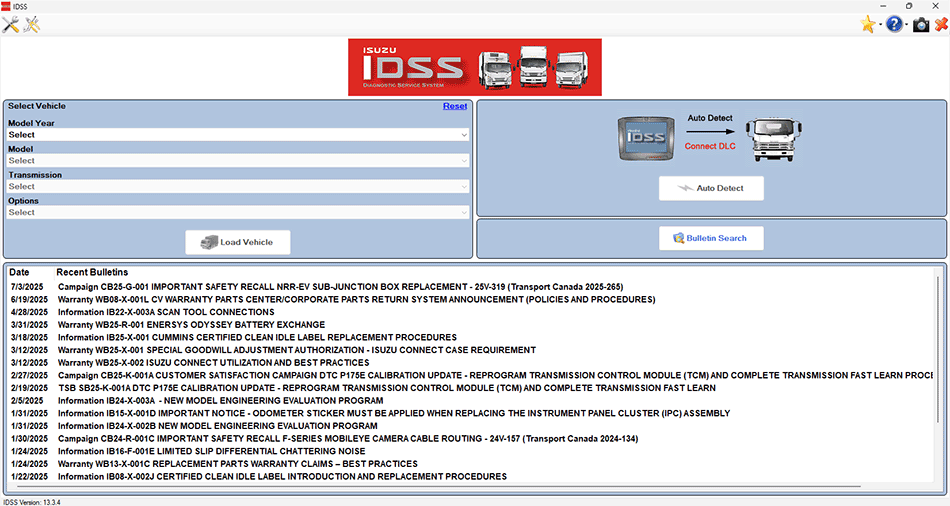
Task: Open Bulletin Search
Action: tap(710, 238)
